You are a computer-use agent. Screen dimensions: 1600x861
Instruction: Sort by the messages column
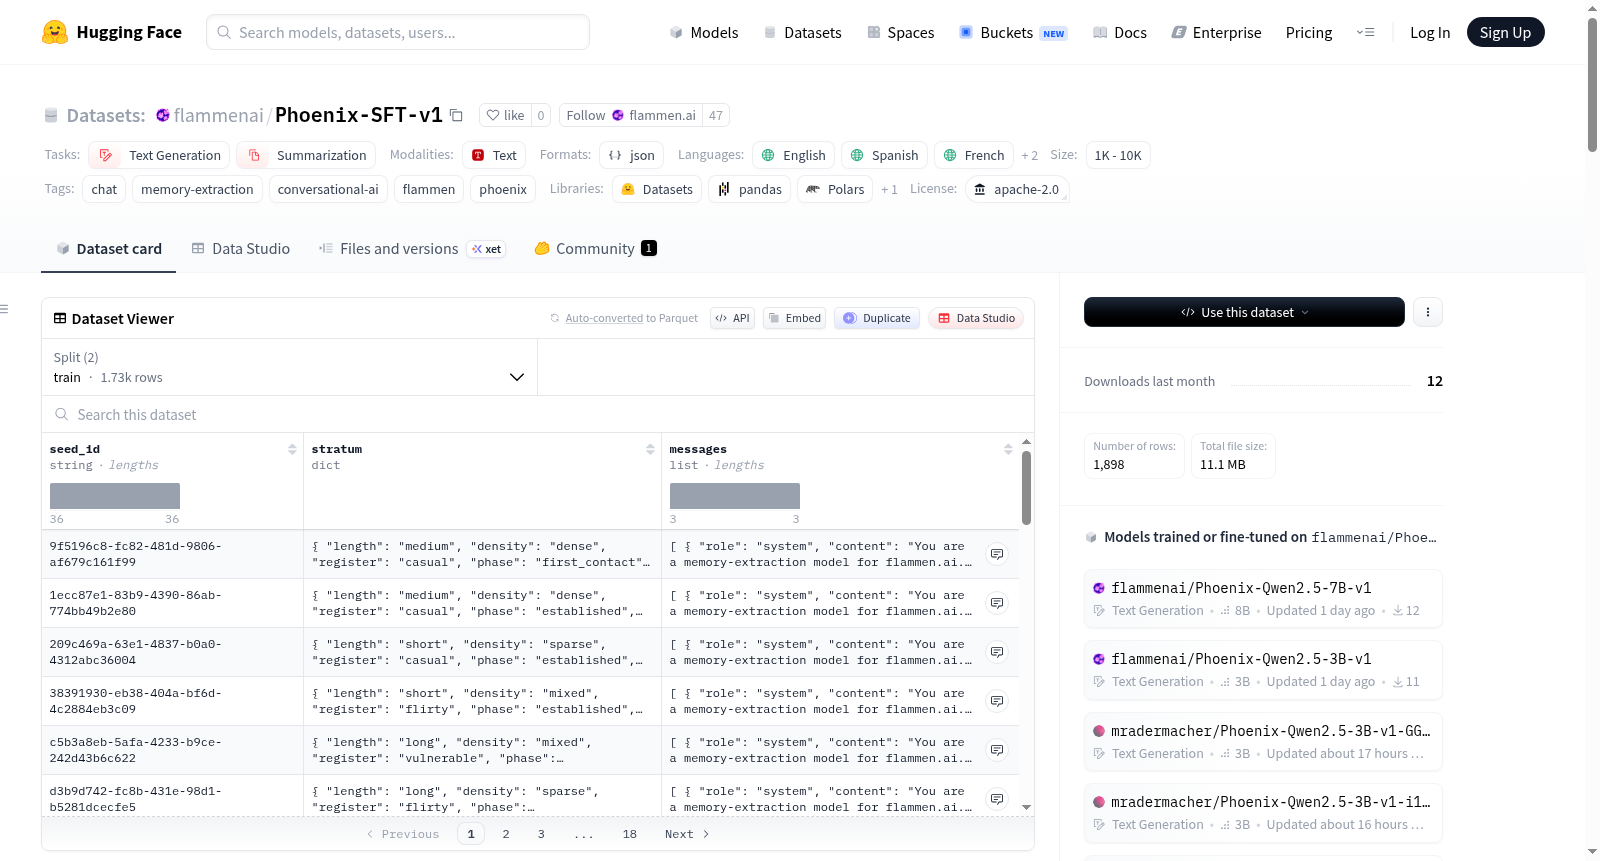point(1008,450)
